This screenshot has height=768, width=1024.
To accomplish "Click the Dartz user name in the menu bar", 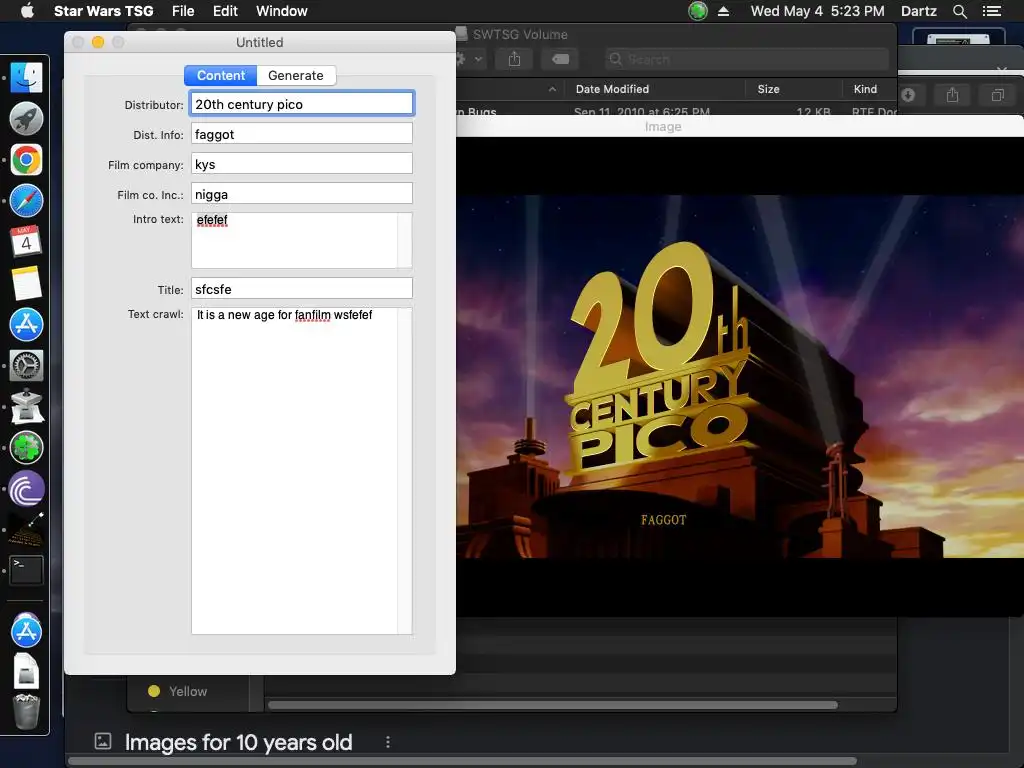I will [918, 11].
